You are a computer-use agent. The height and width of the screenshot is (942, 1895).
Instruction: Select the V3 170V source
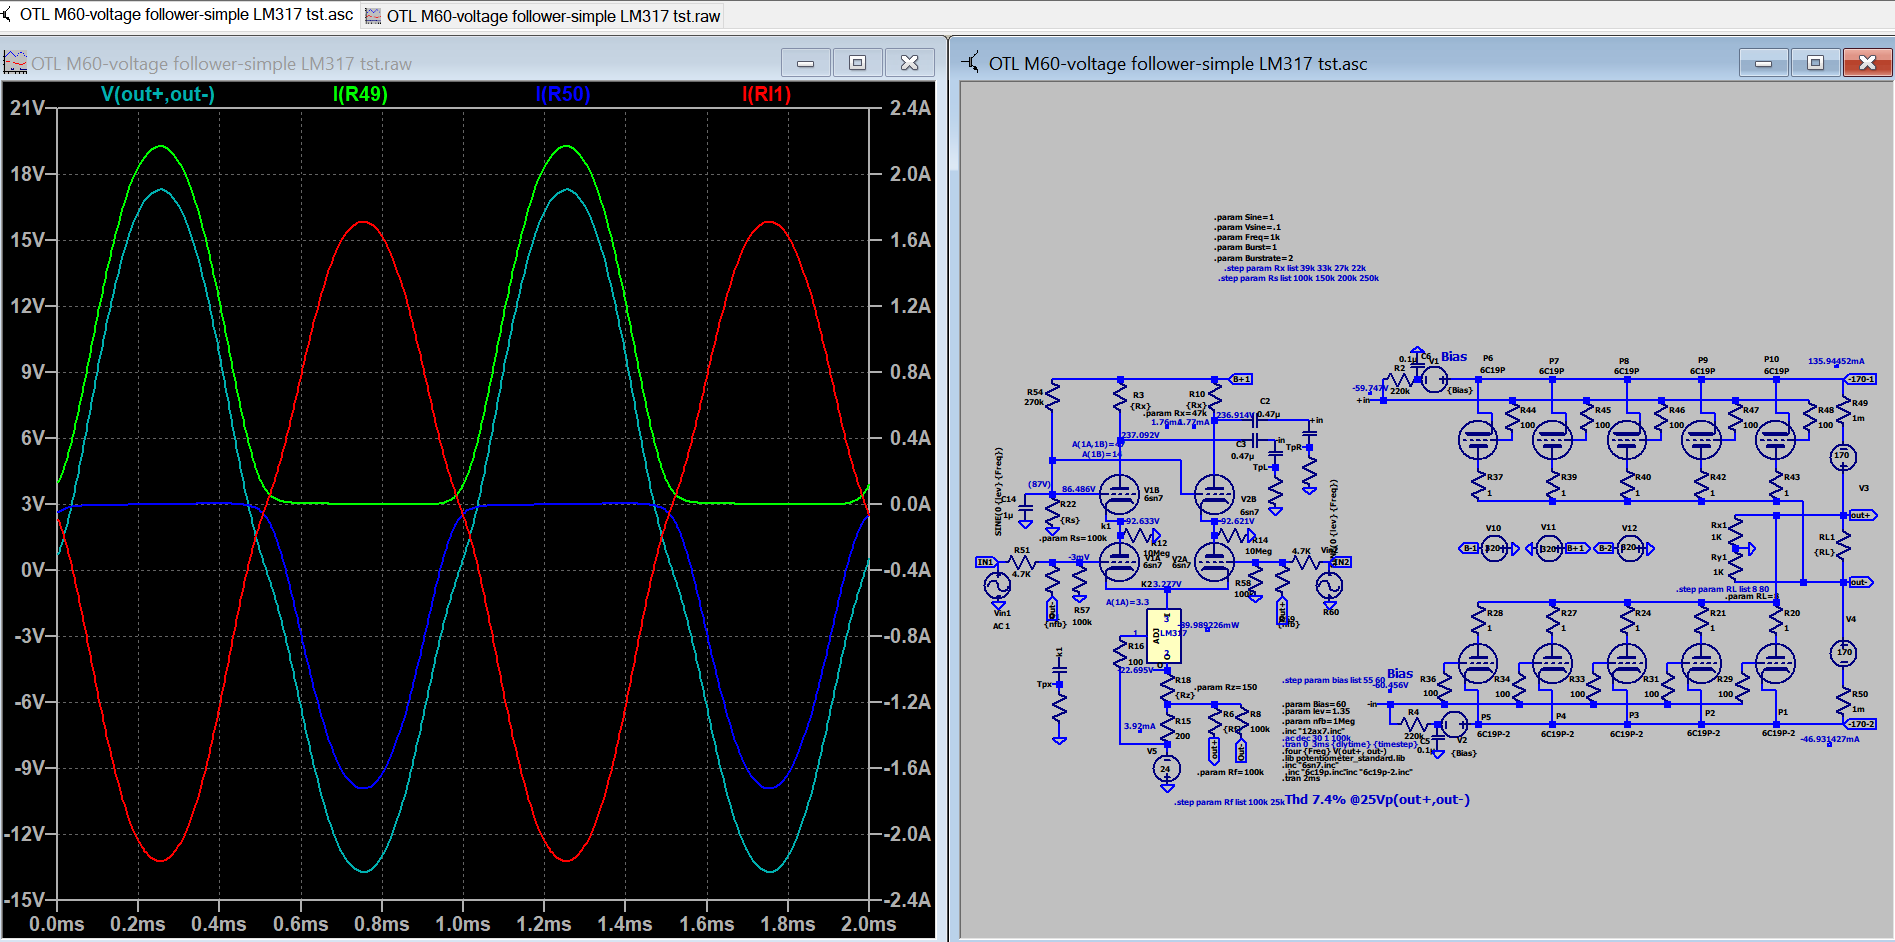click(x=1842, y=457)
